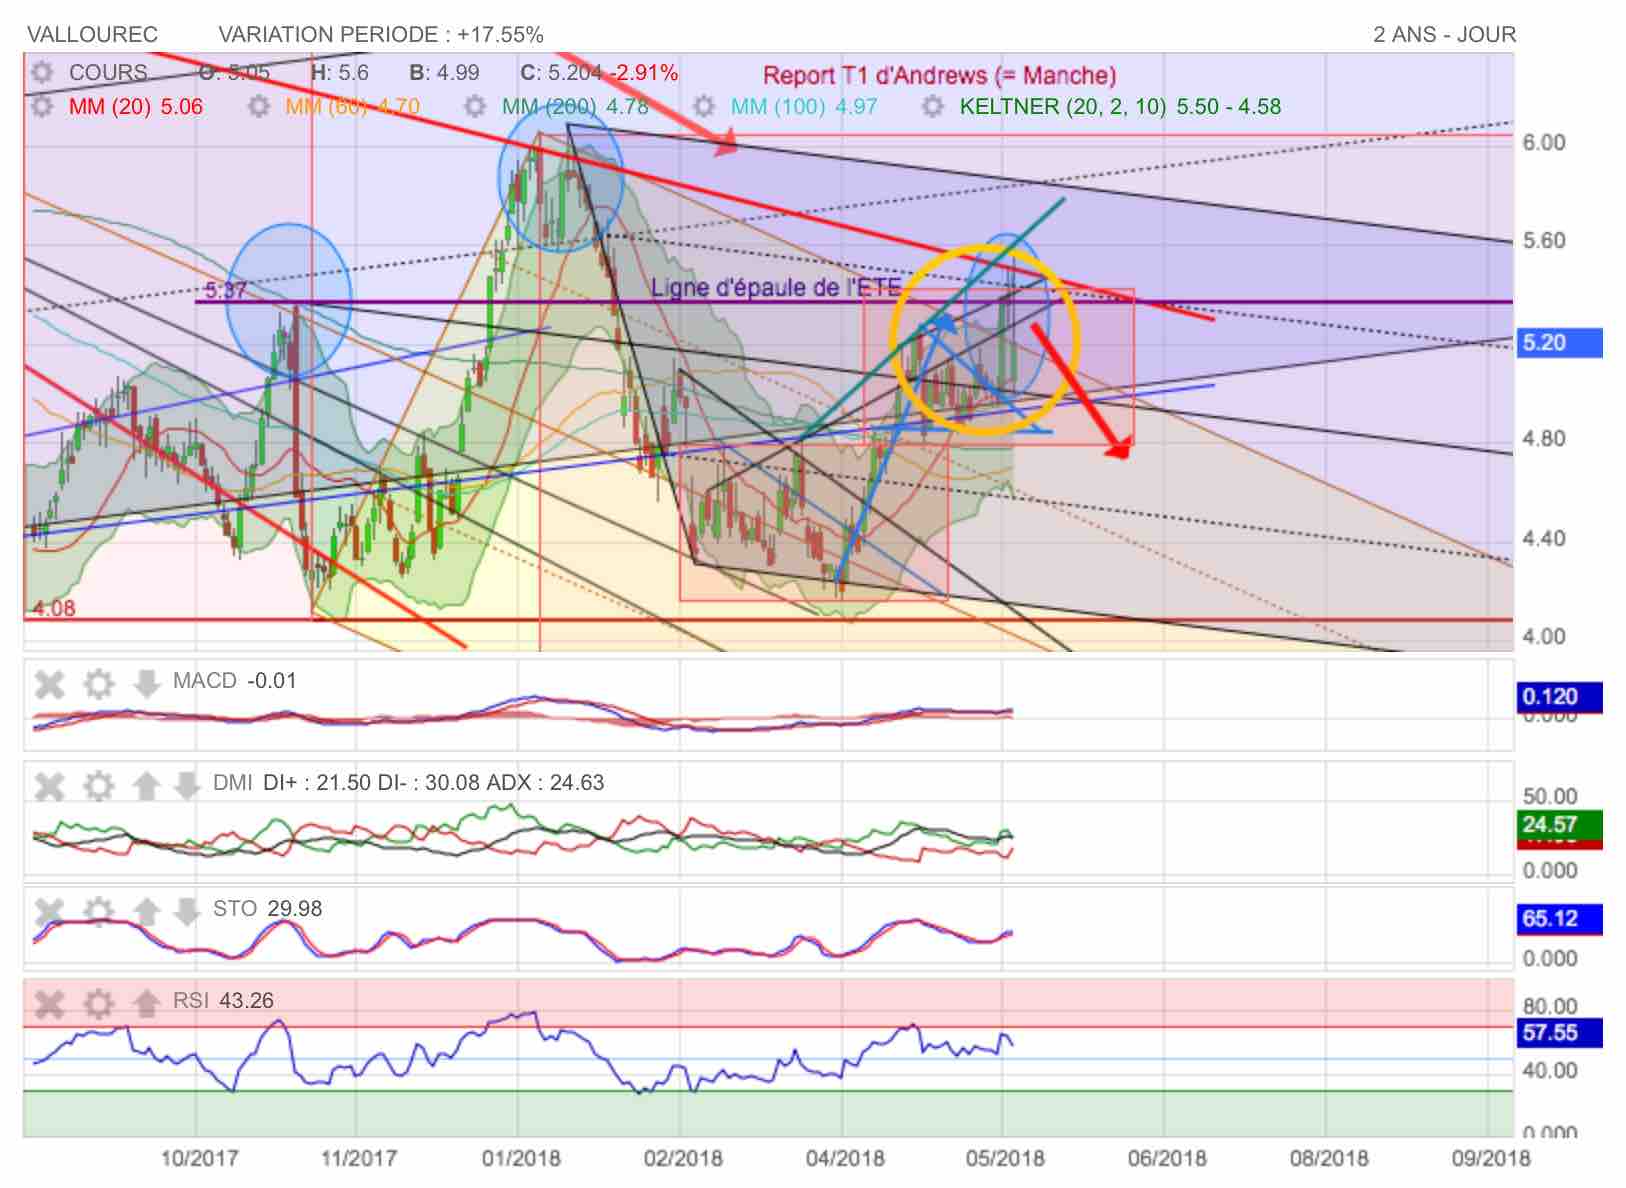Open settings gear for MM (50)

pos(259,106)
